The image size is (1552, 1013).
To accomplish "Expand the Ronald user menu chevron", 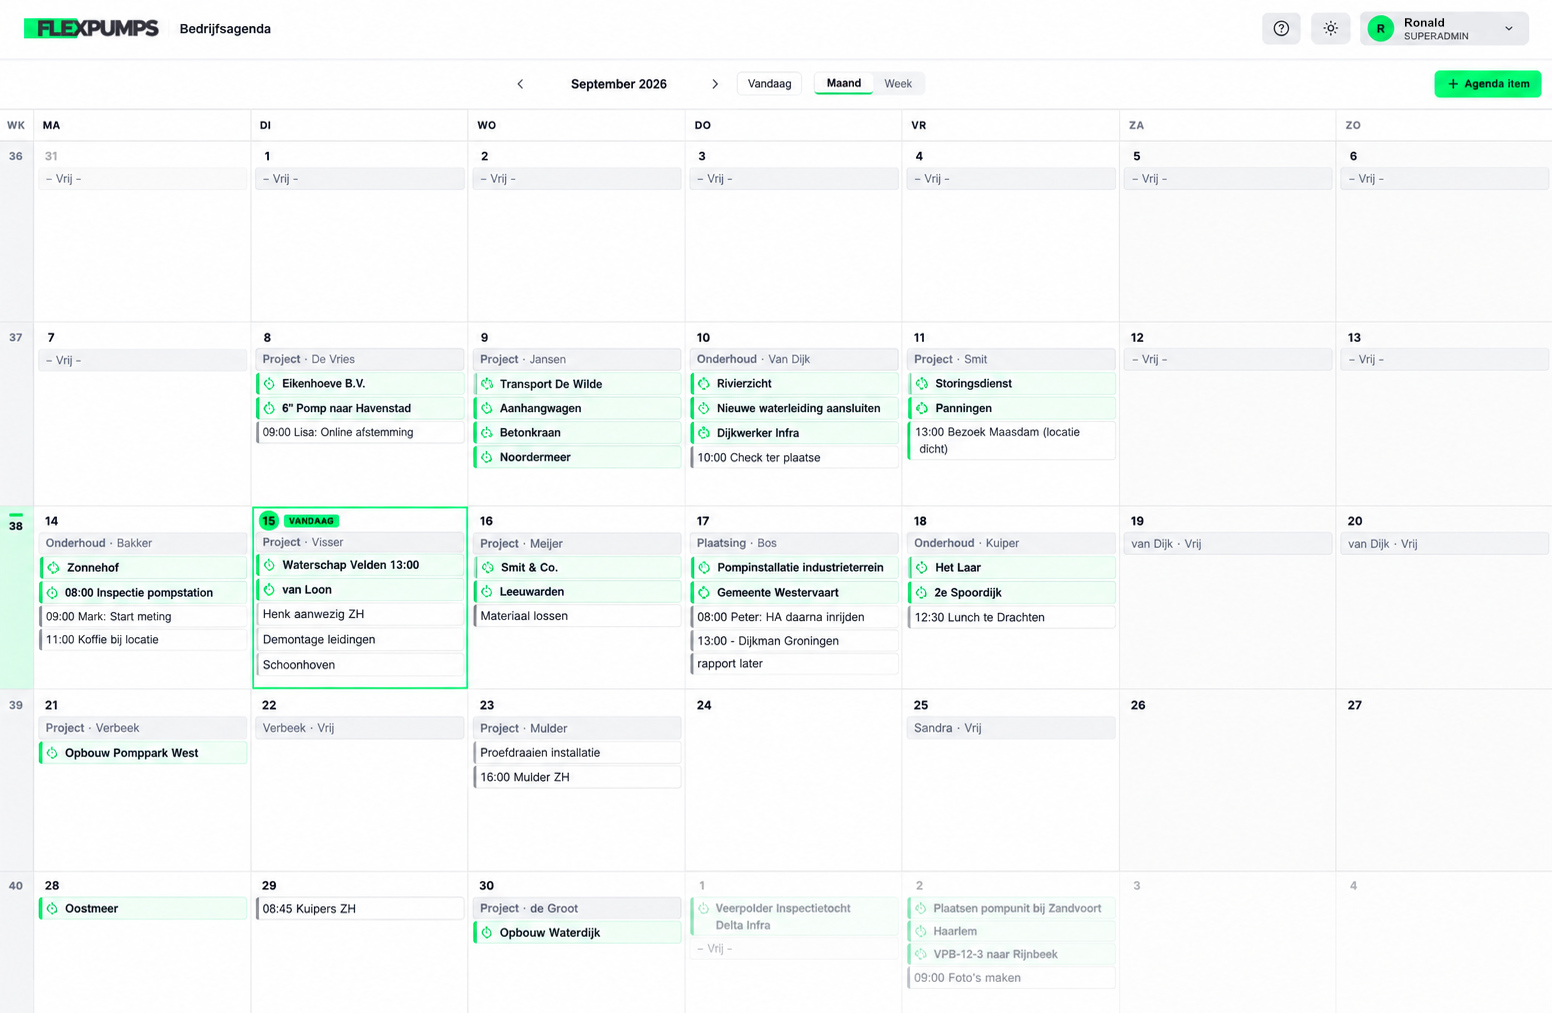I will point(1509,29).
